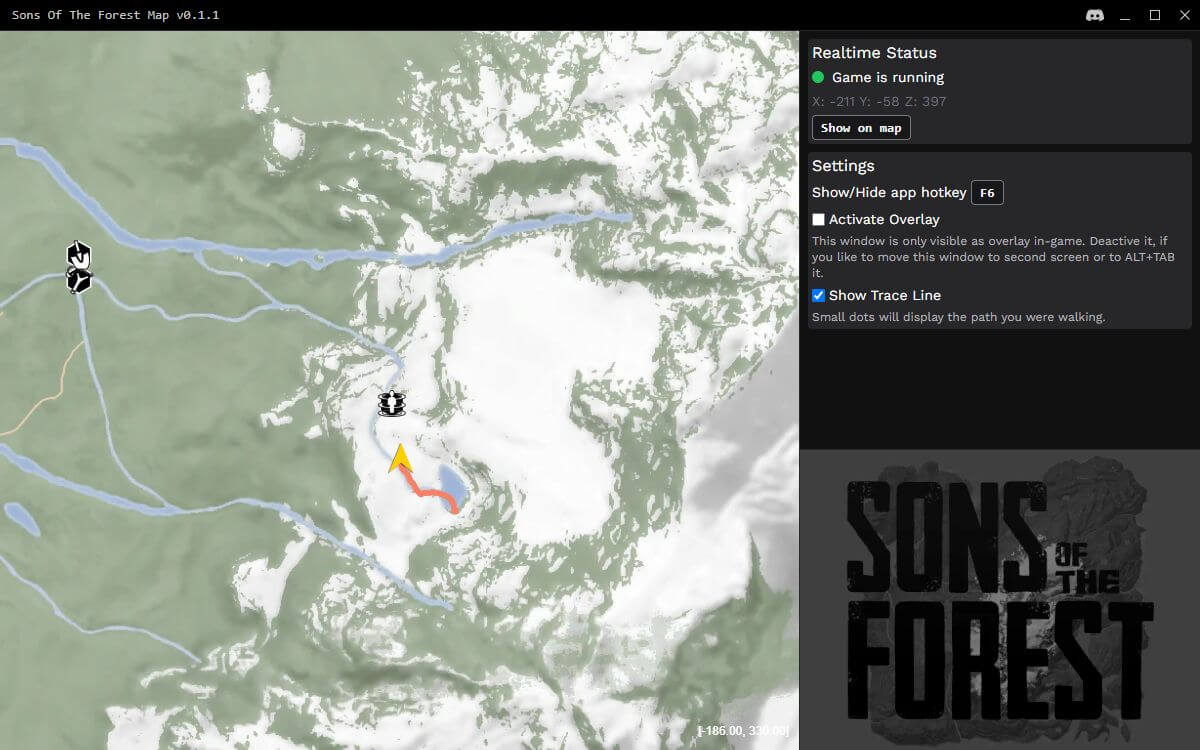
Task: Click the Discord icon in the title bar
Action: 1095,15
